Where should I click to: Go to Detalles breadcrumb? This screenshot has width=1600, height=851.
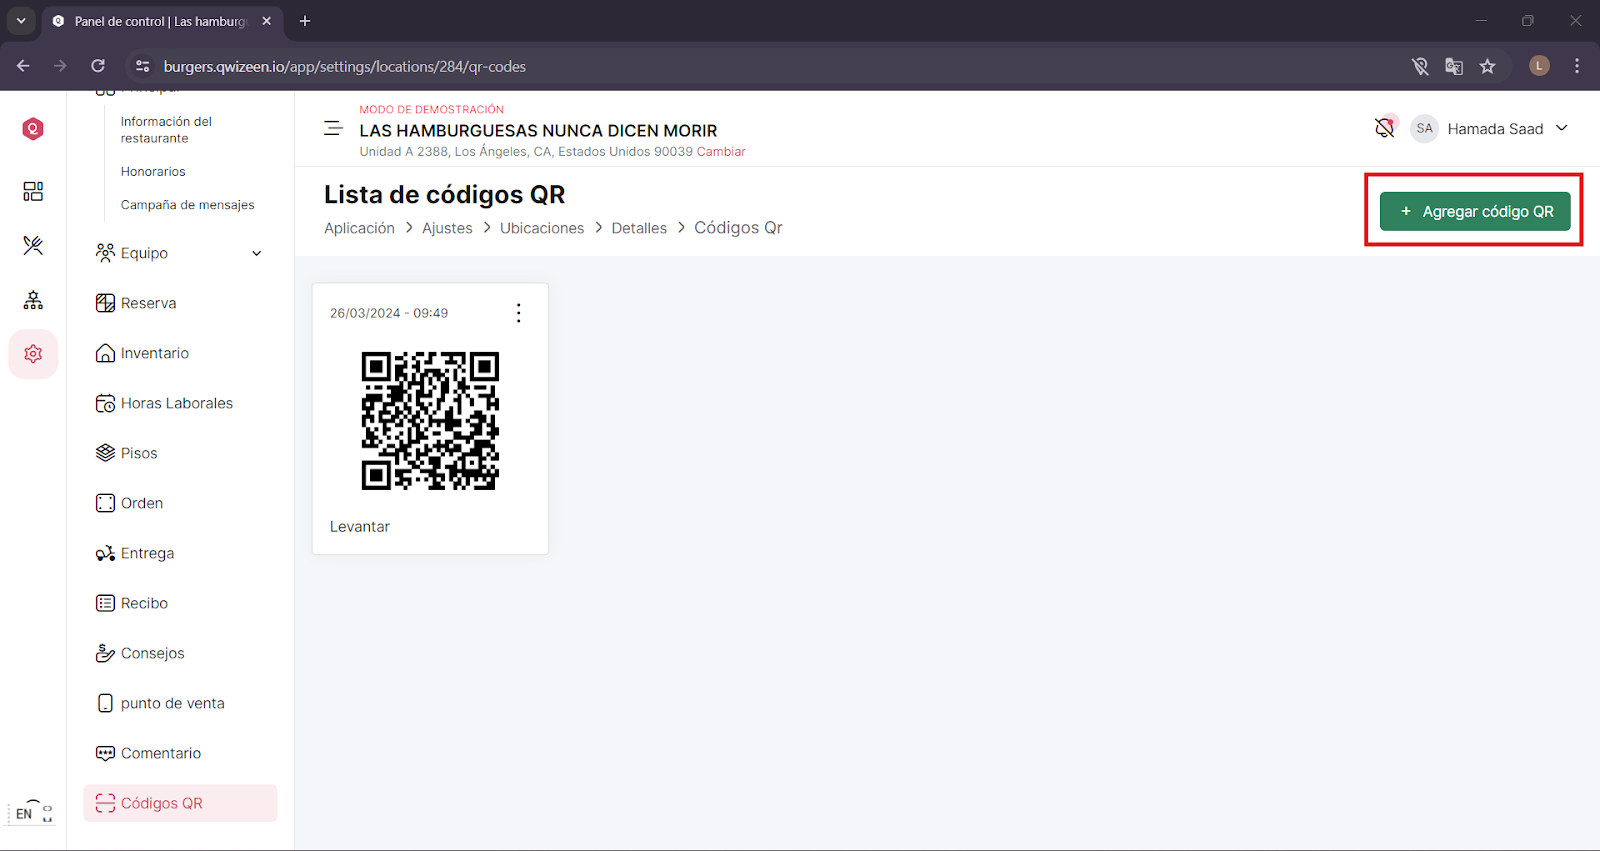click(639, 228)
